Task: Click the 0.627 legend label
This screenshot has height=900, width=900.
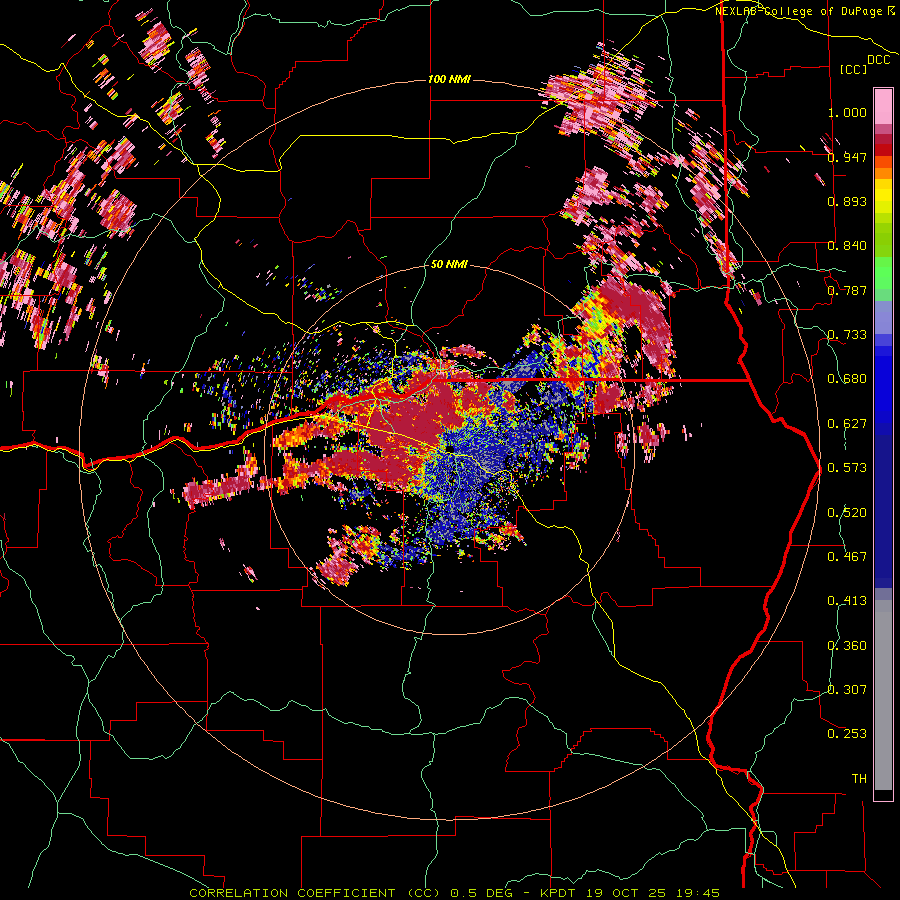Action: coord(847,424)
